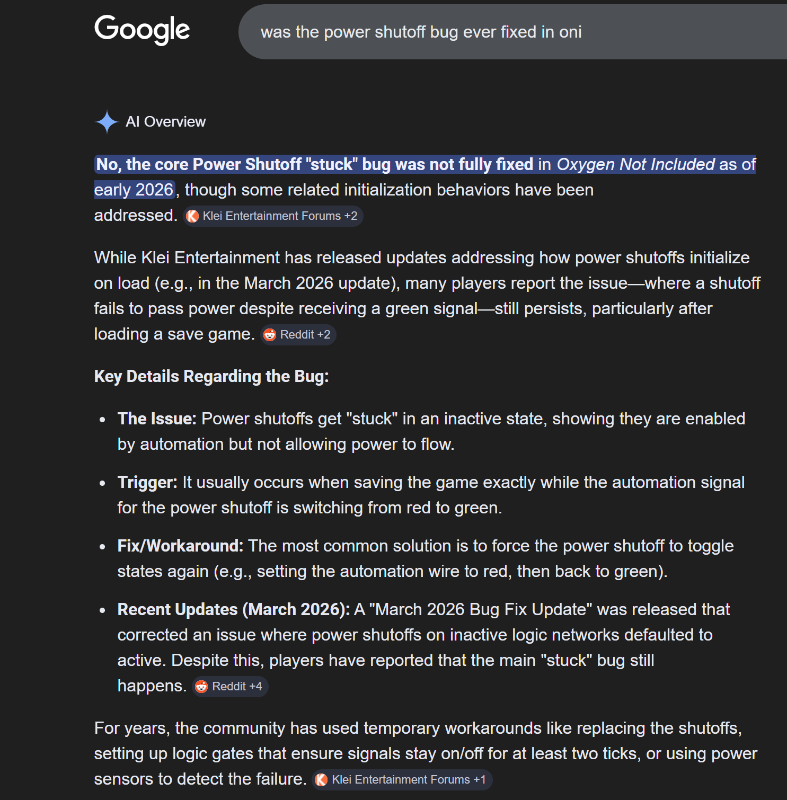This screenshot has height=800, width=787.
Task: Click the bold "Fix/Workaround:" bullet label
Action: tap(181, 546)
